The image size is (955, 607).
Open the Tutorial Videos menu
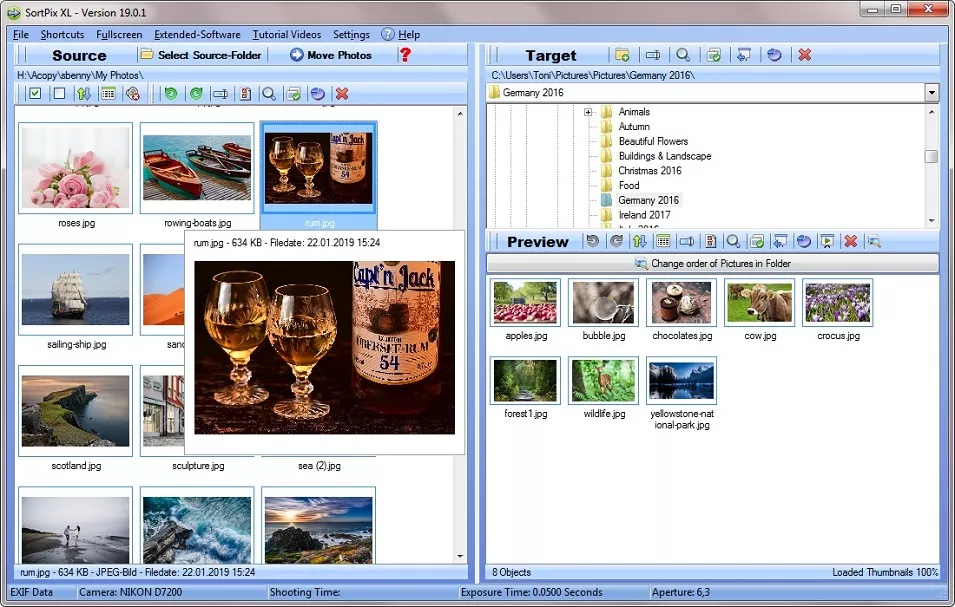[286, 35]
